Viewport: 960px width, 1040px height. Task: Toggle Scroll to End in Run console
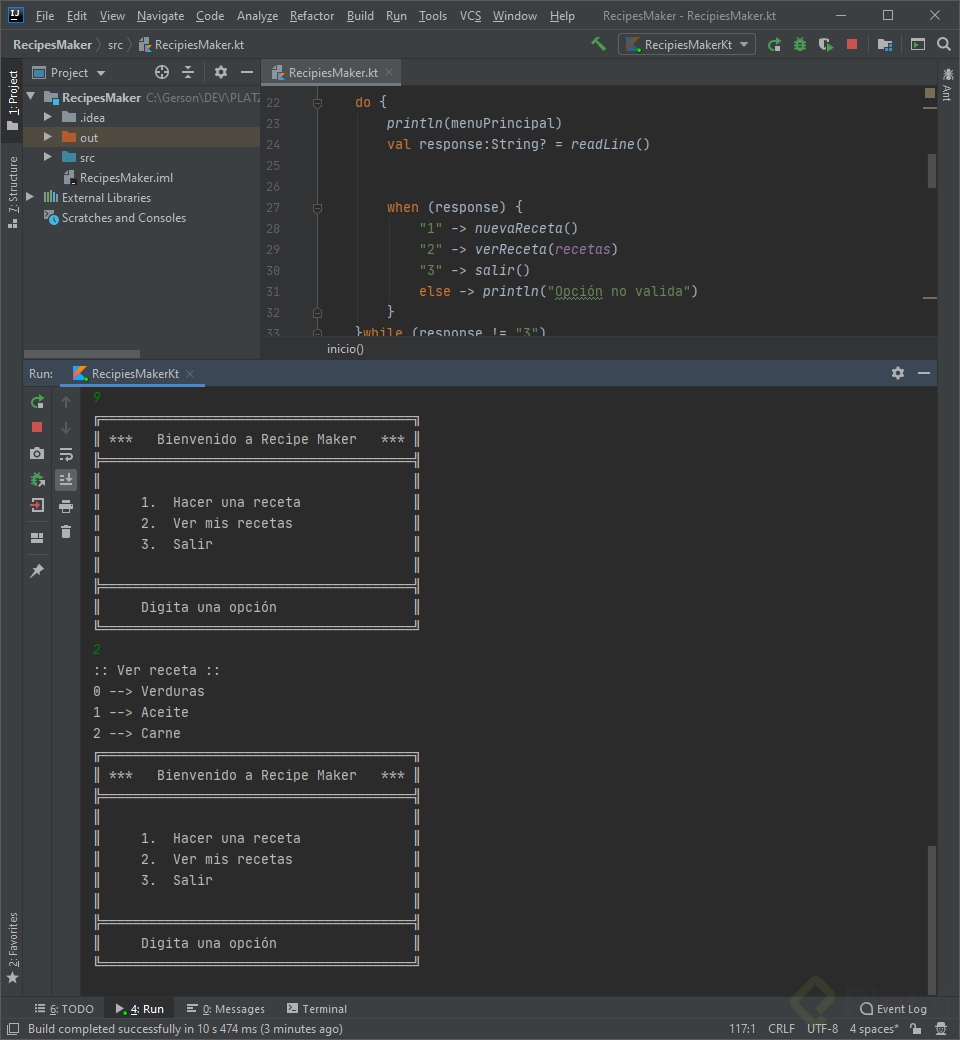click(66, 479)
